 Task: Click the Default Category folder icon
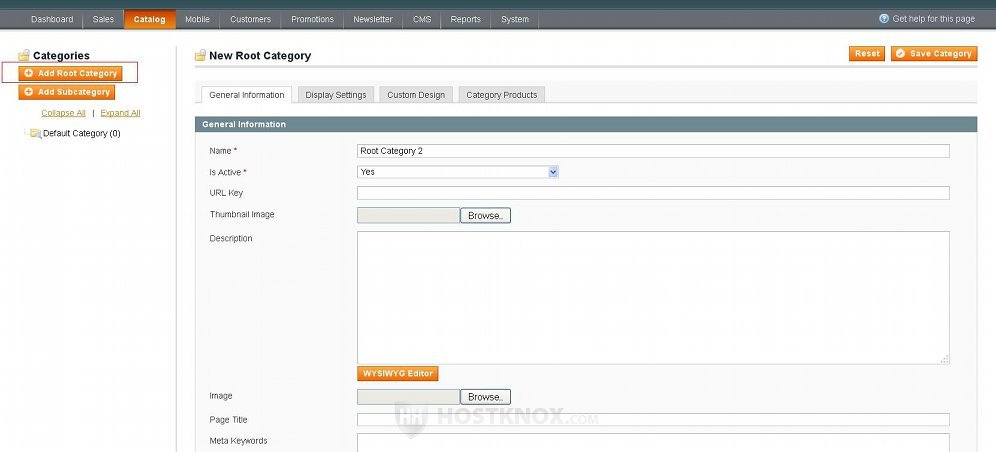(x=36, y=133)
